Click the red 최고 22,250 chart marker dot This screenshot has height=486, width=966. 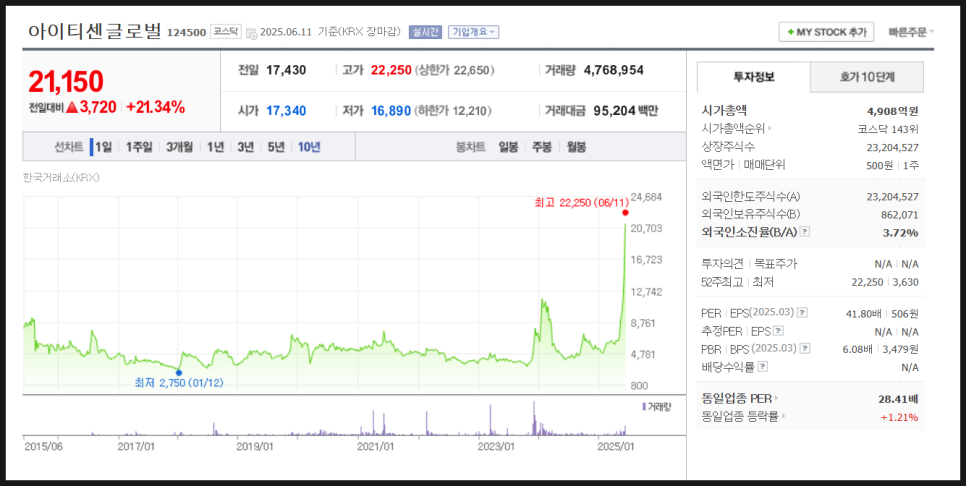tap(625, 213)
